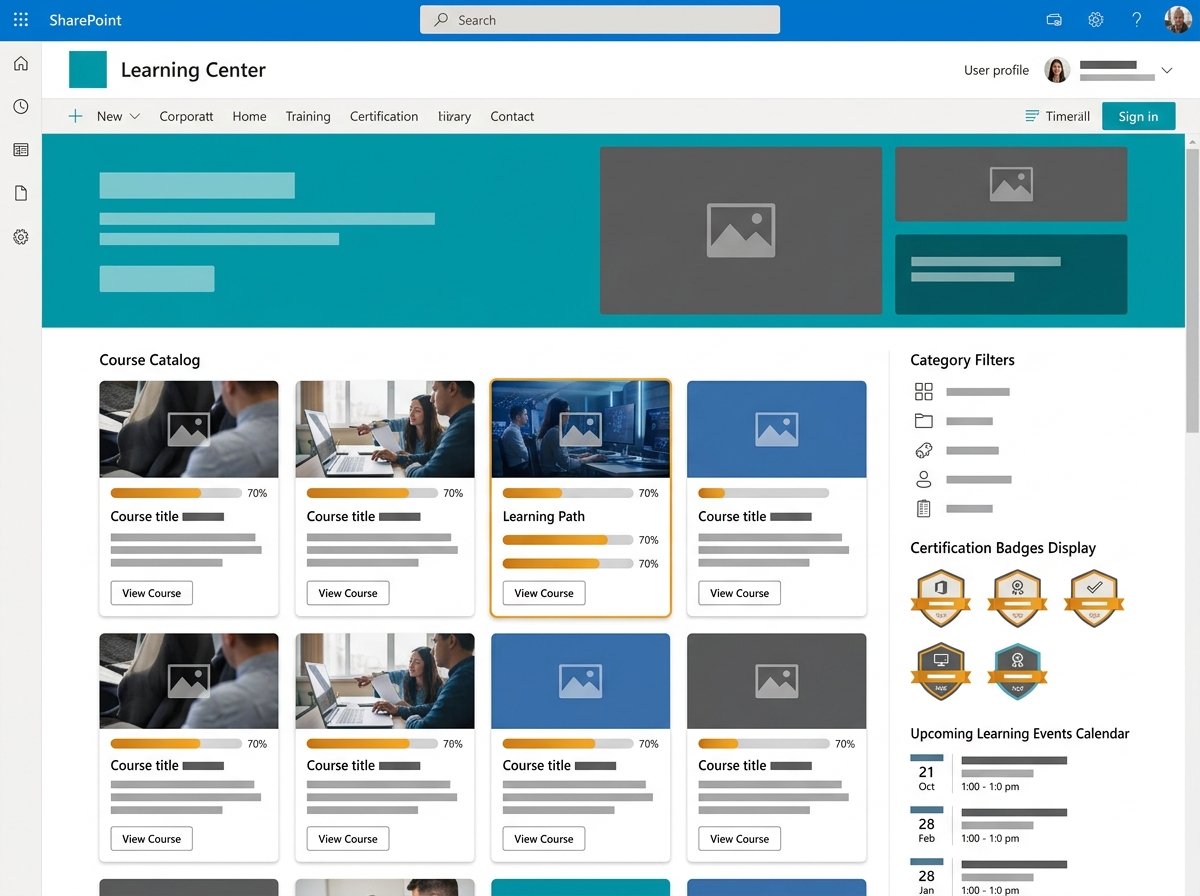This screenshot has width=1200, height=896.
Task: Click the Learning Path card title
Action: 544,517
